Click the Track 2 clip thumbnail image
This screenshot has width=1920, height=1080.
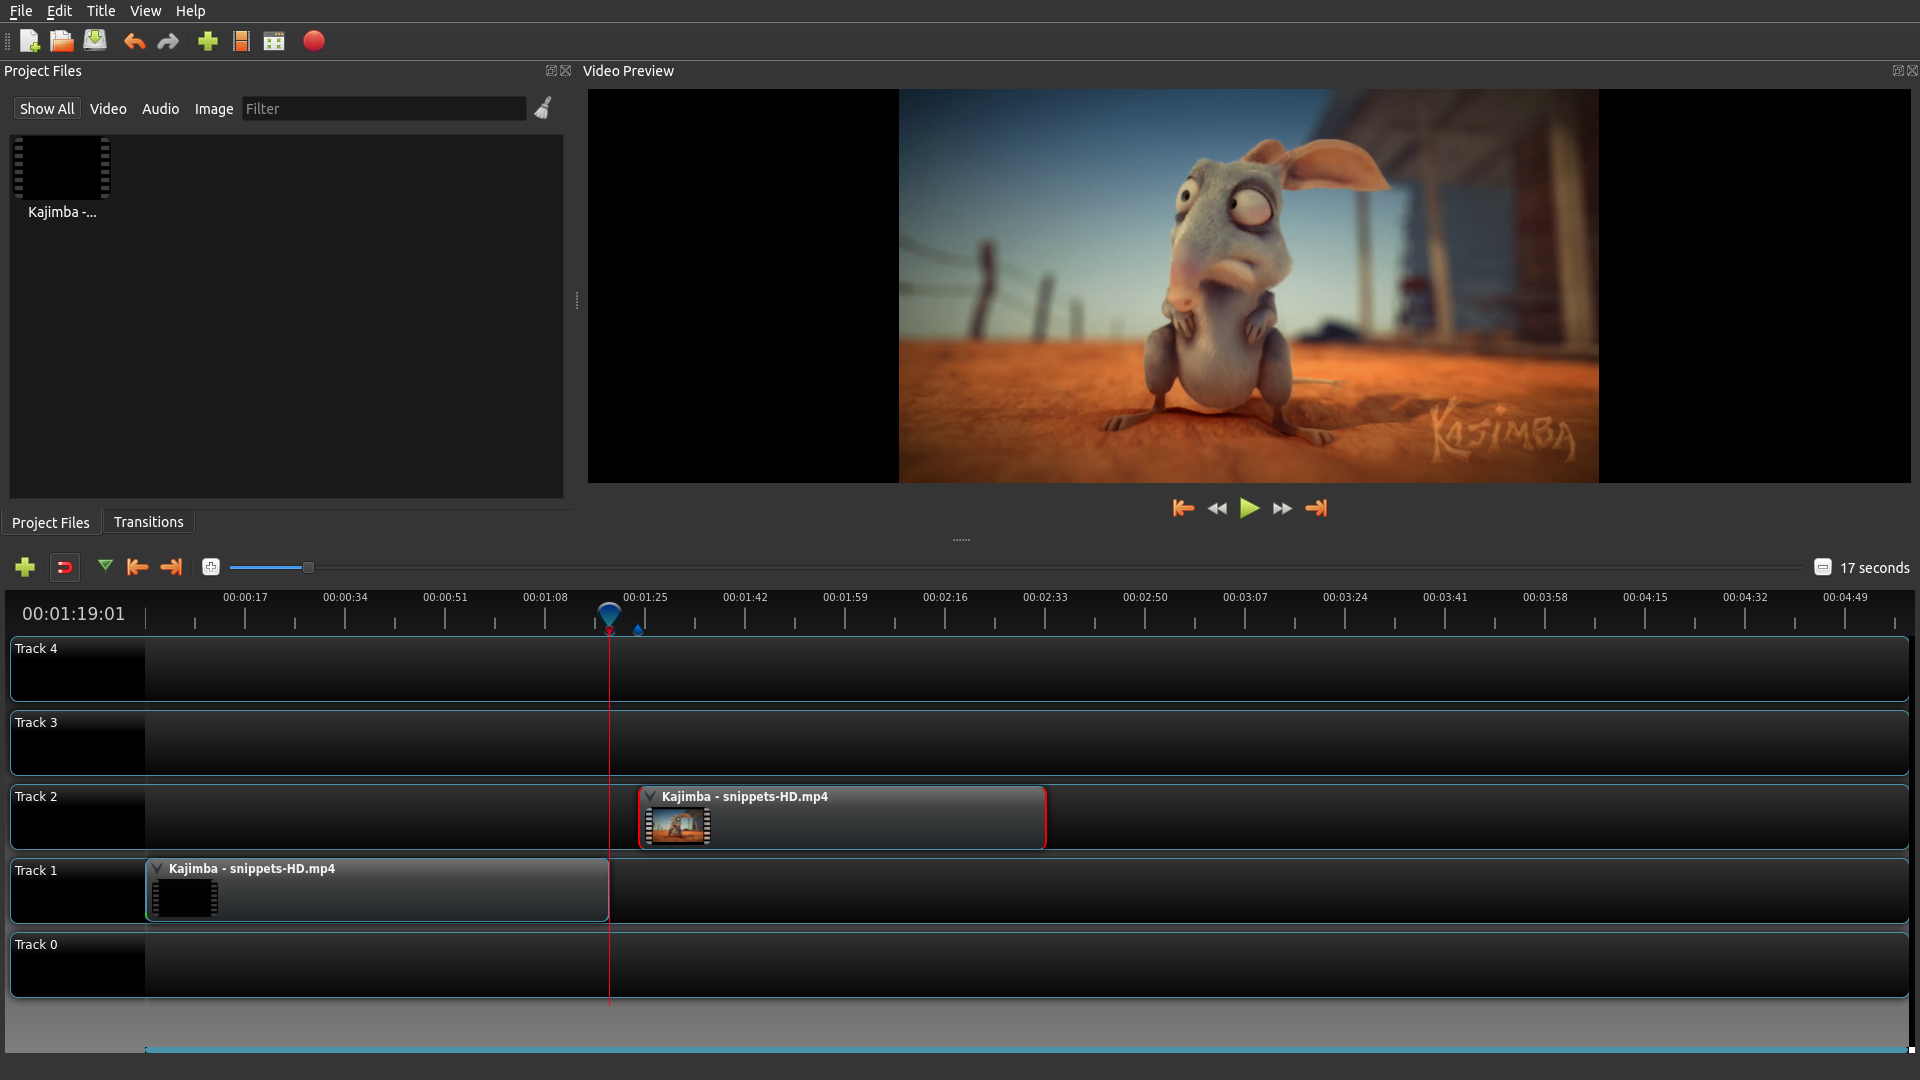[678, 826]
